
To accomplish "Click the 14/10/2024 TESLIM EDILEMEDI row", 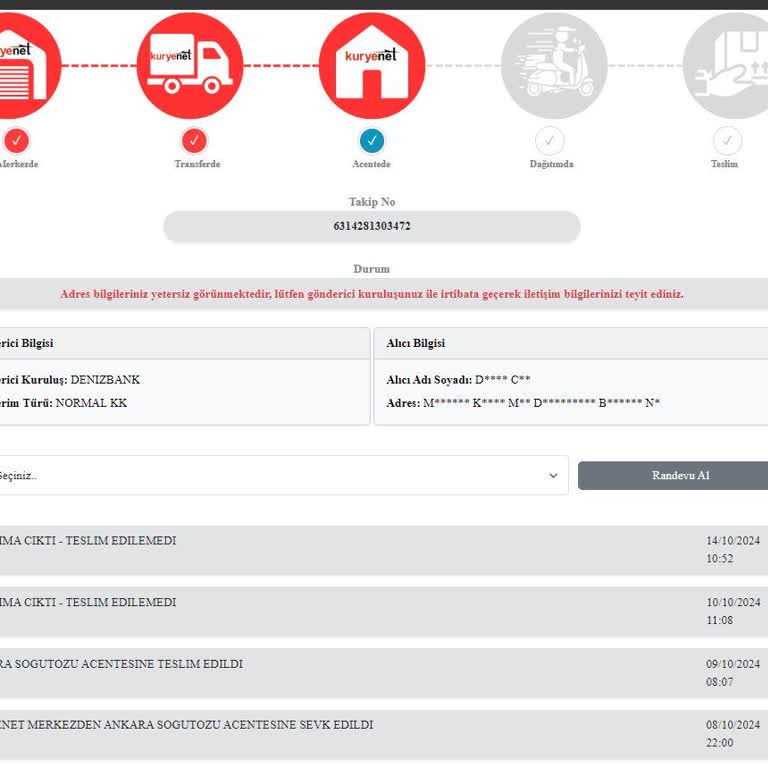I will click(384, 550).
